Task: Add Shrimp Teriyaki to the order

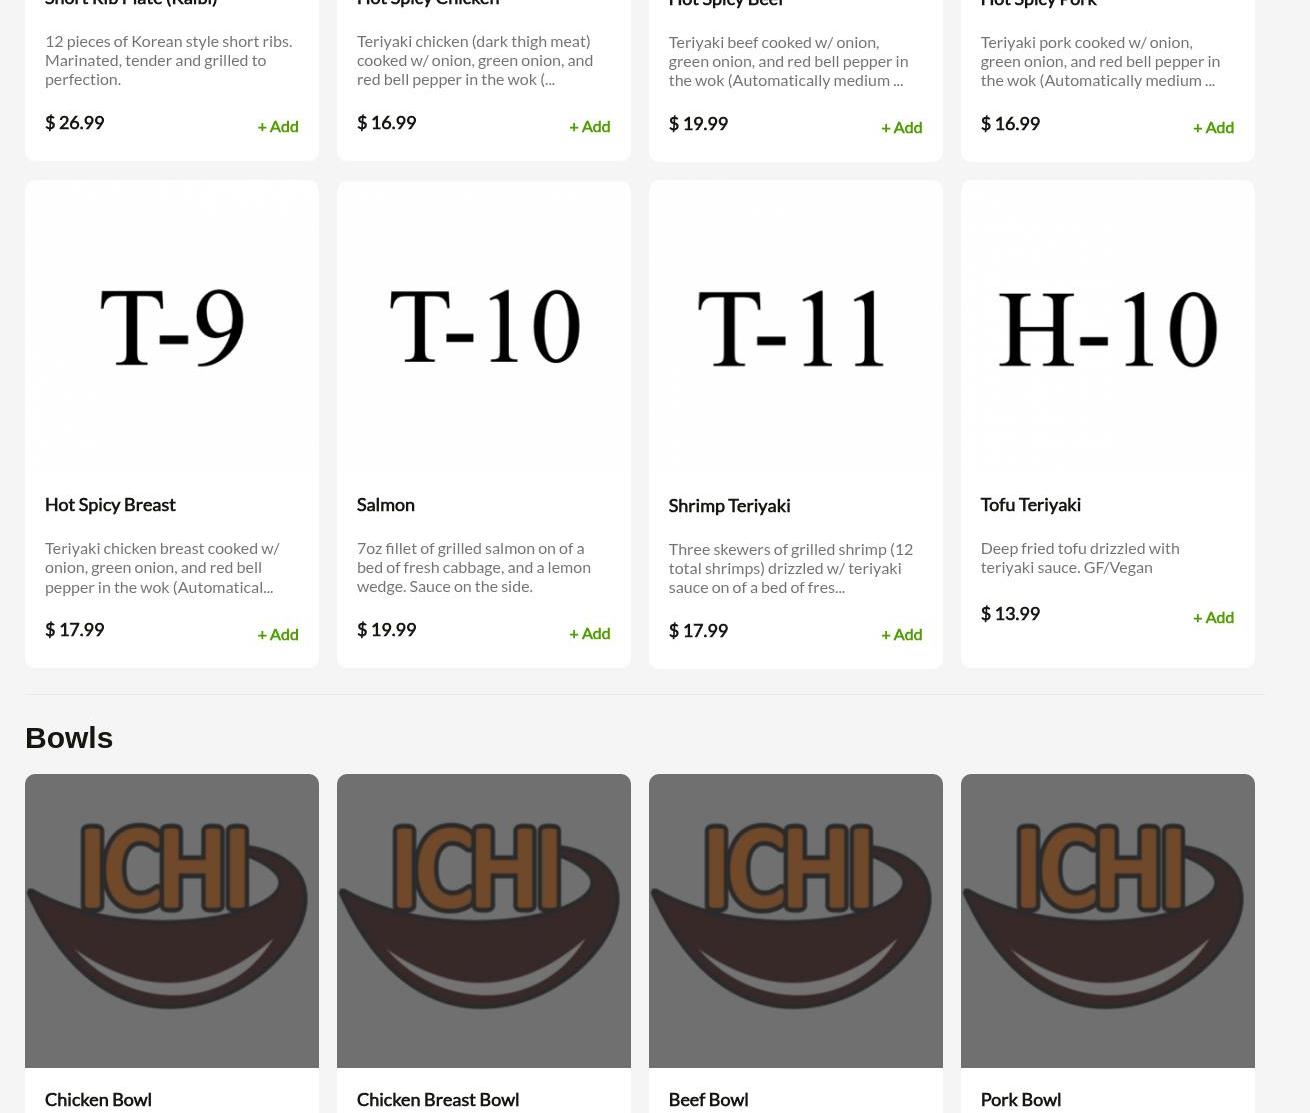Action: (902, 634)
